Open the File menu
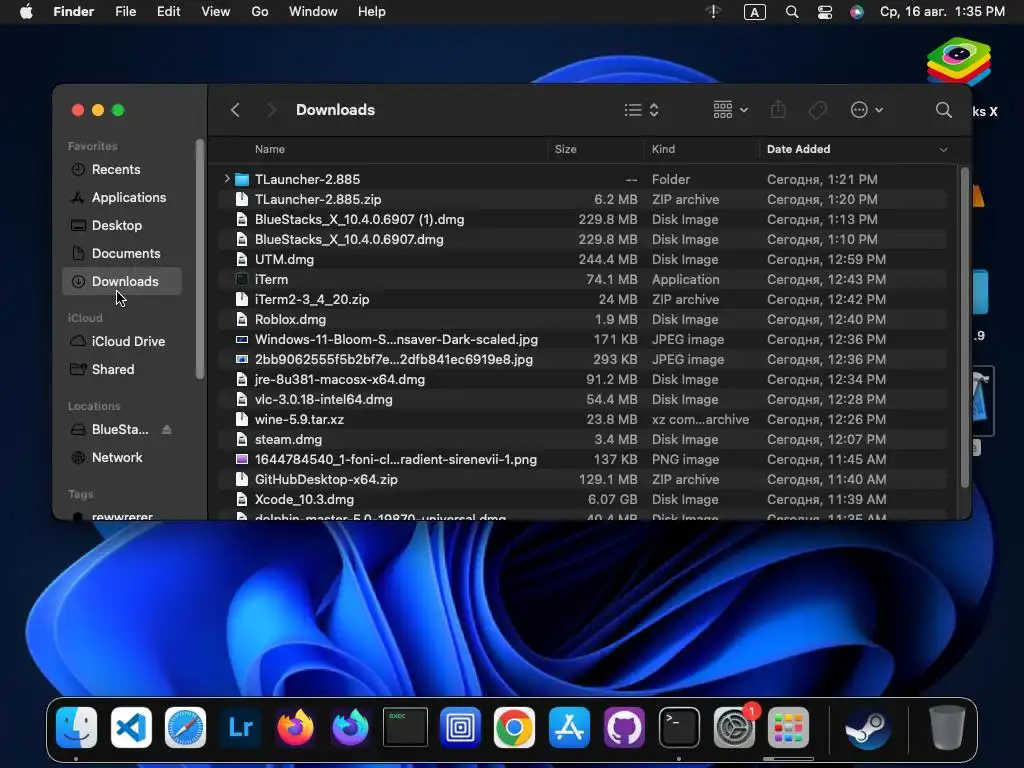 coord(125,12)
